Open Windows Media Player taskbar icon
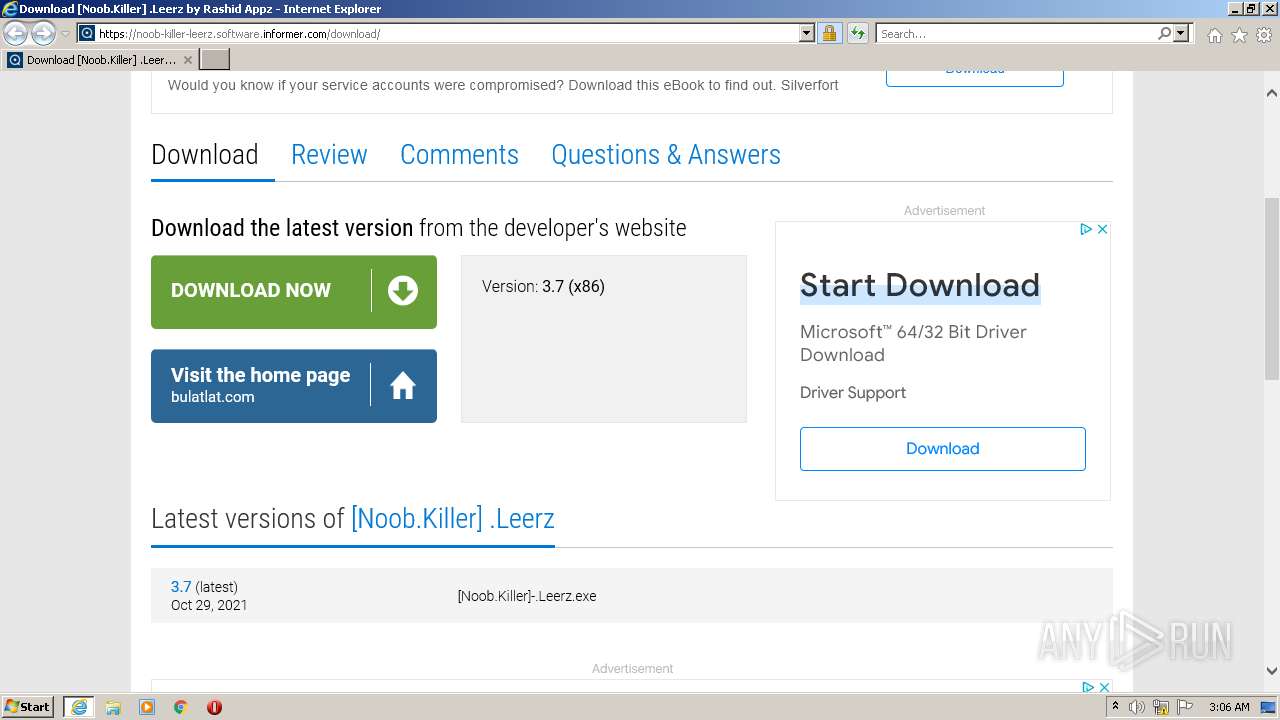The image size is (1280, 720). click(x=147, y=707)
